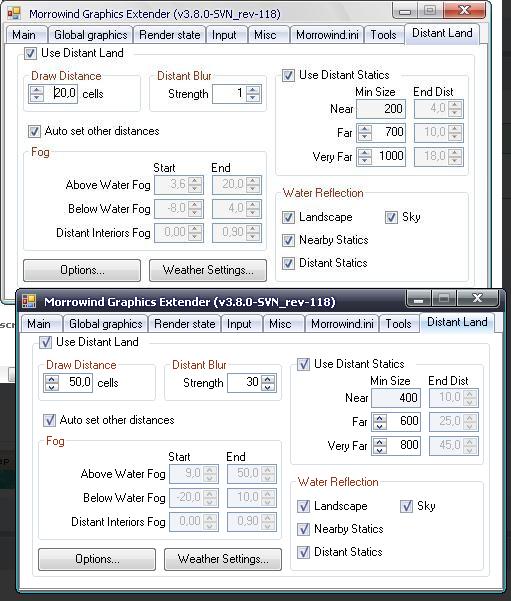
Task: Switch to the Main tab in the back window
Action: (24, 35)
